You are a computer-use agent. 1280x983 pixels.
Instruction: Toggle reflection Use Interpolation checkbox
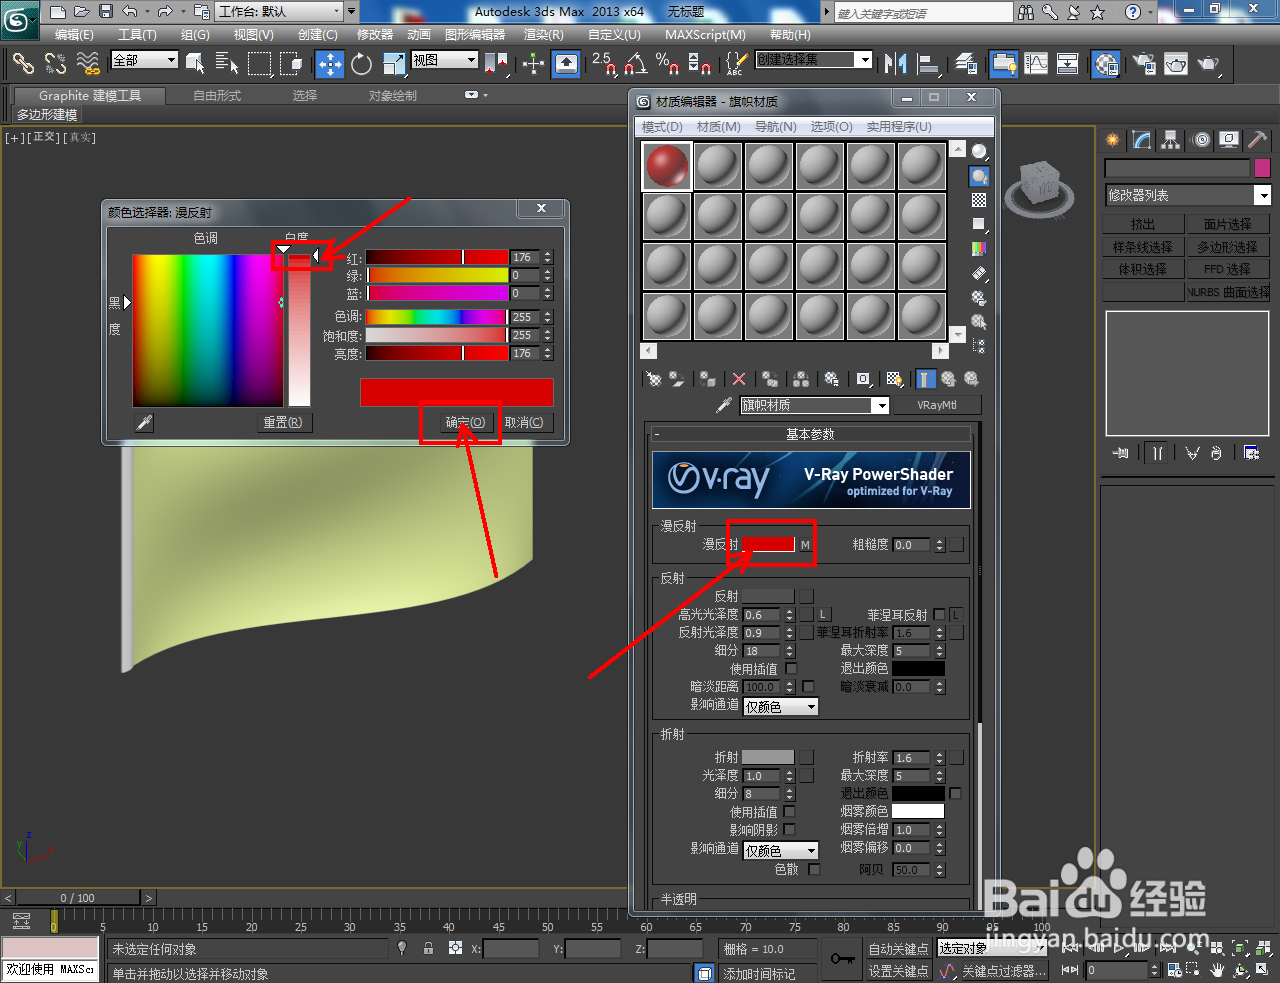point(791,669)
